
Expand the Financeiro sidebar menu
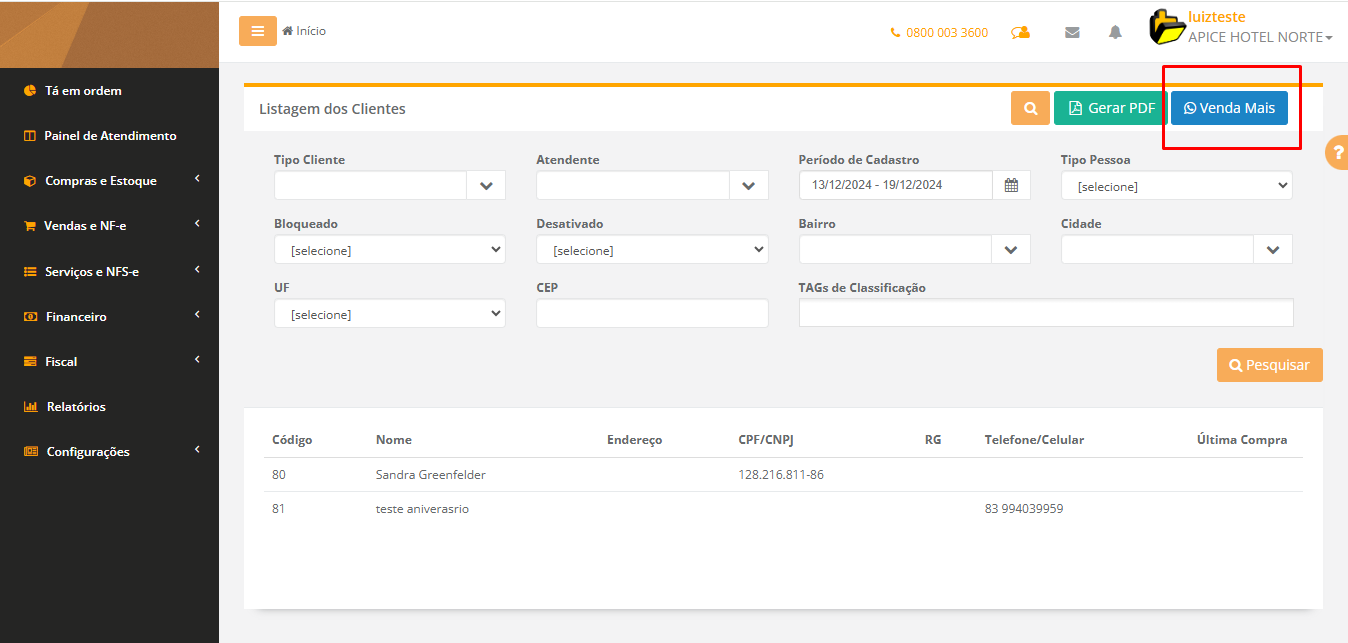tap(76, 317)
